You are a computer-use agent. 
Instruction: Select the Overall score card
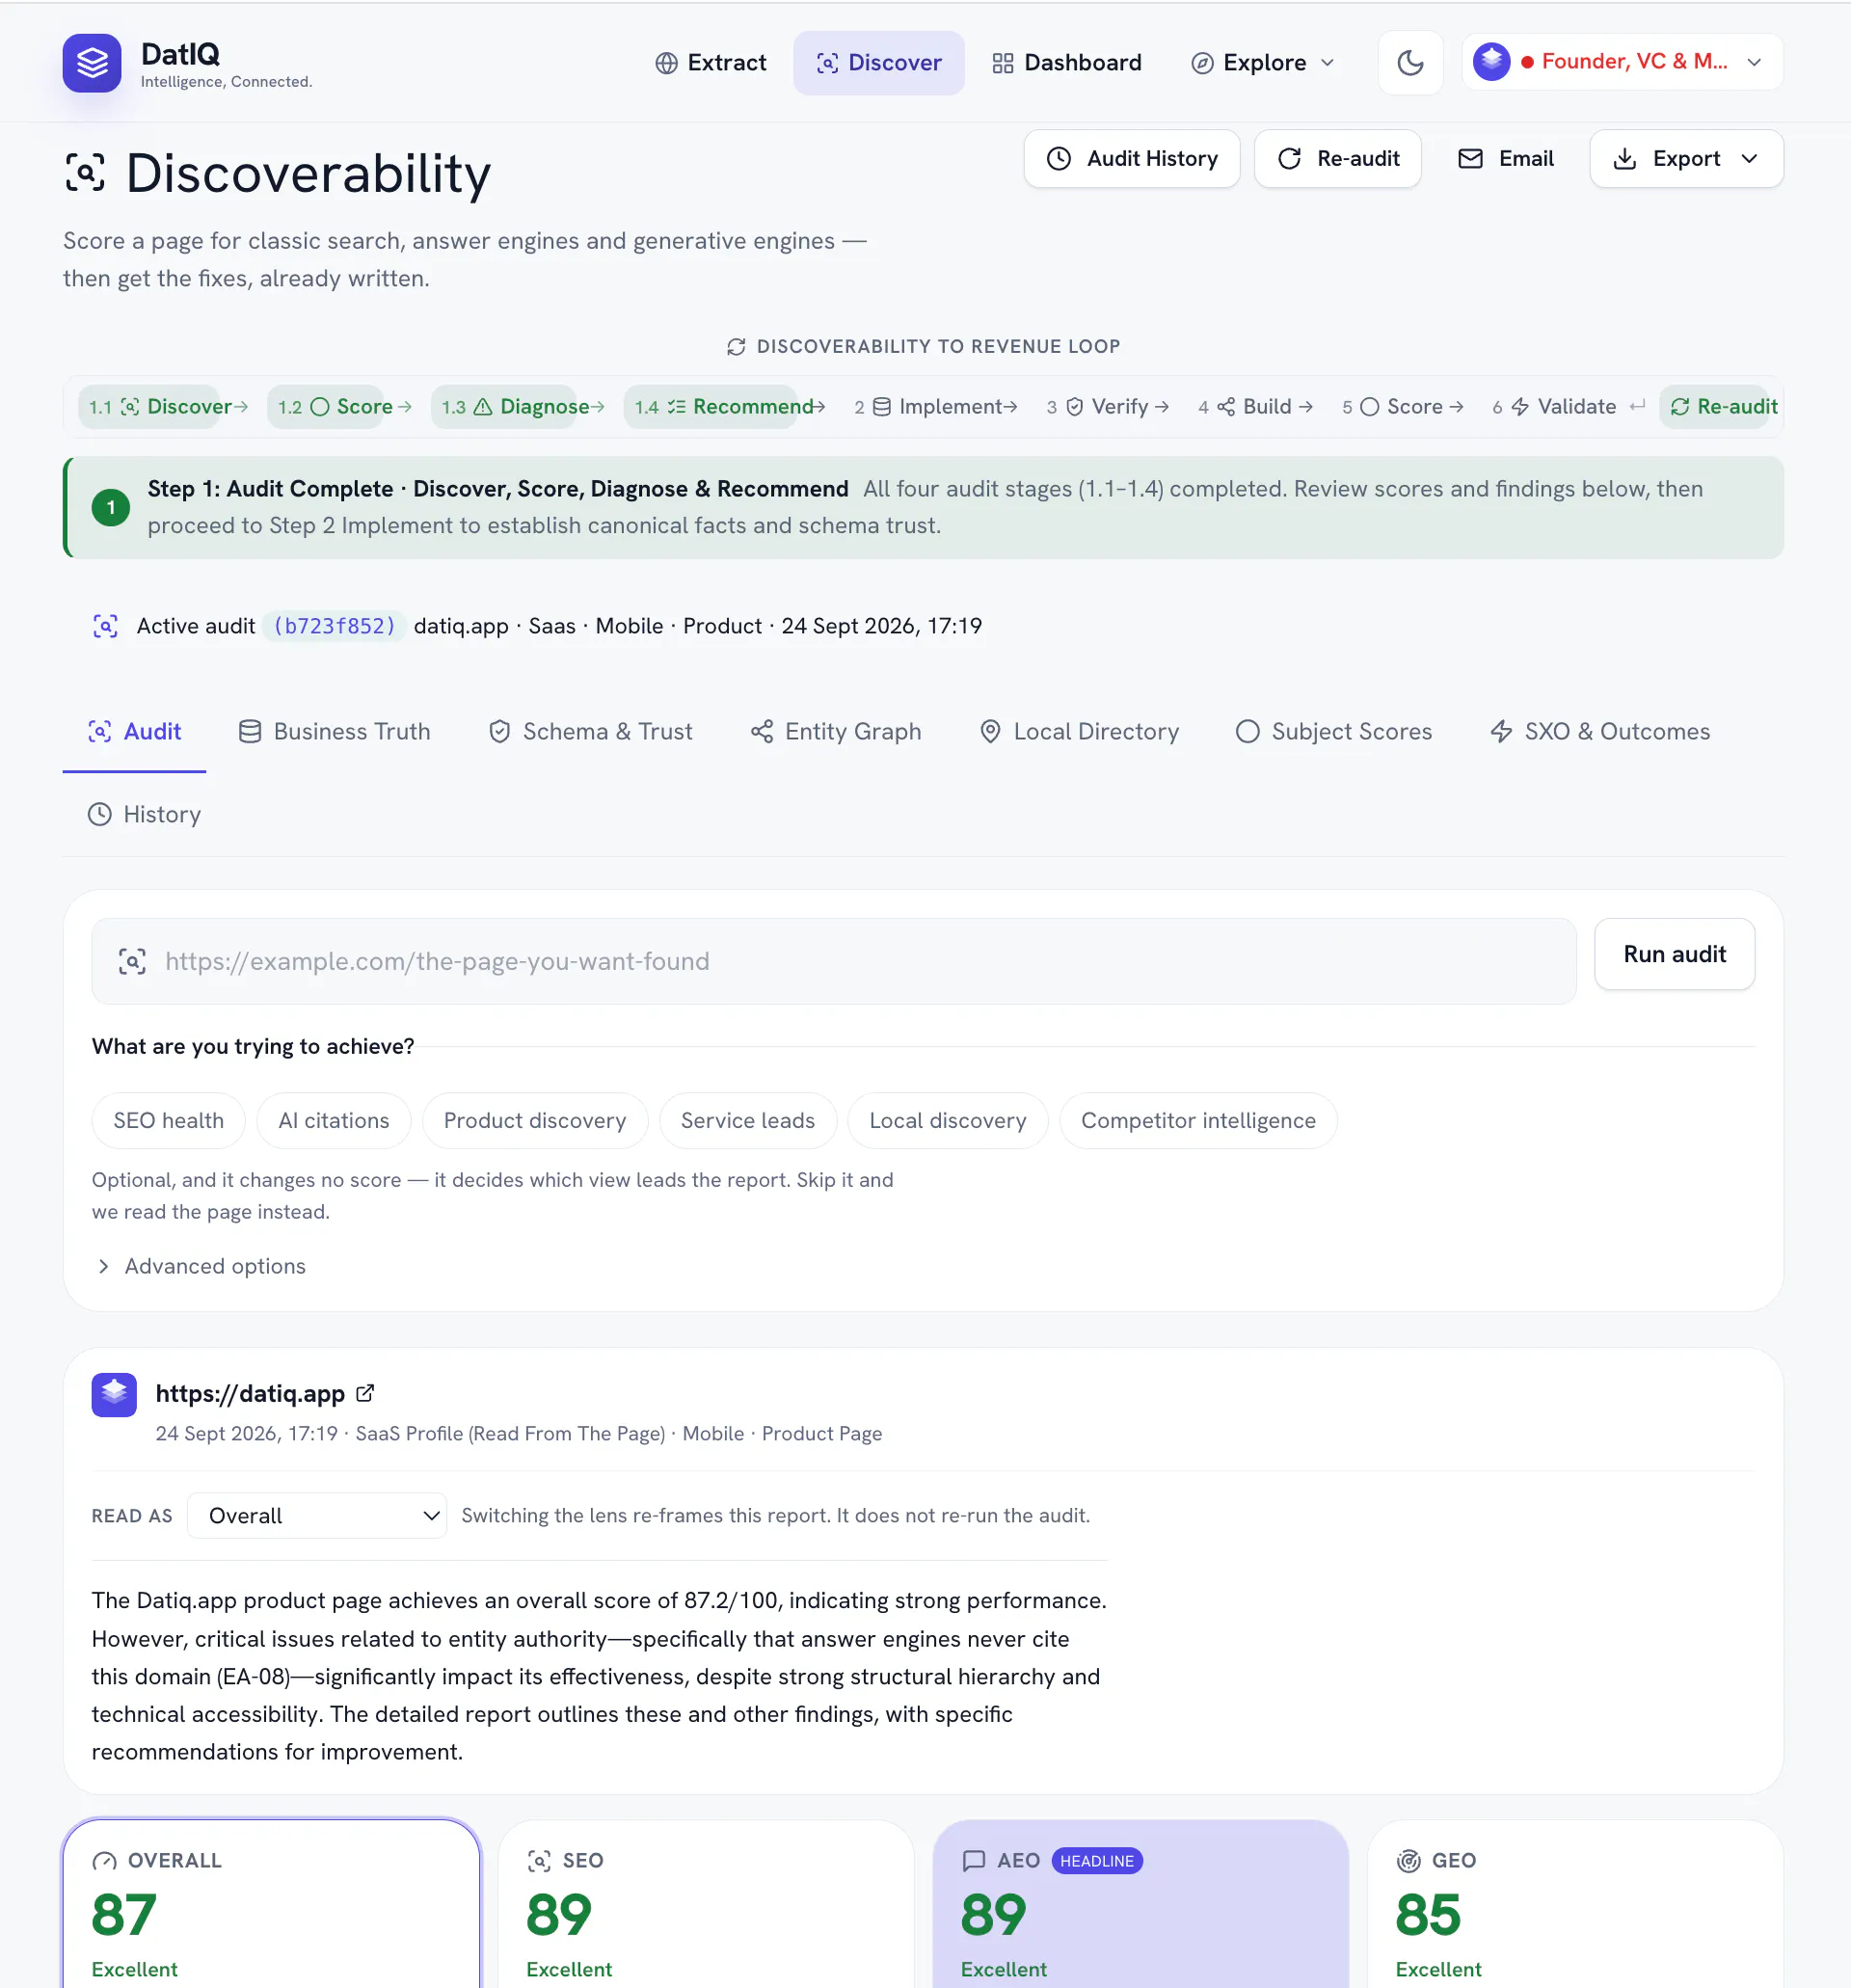click(x=272, y=1905)
